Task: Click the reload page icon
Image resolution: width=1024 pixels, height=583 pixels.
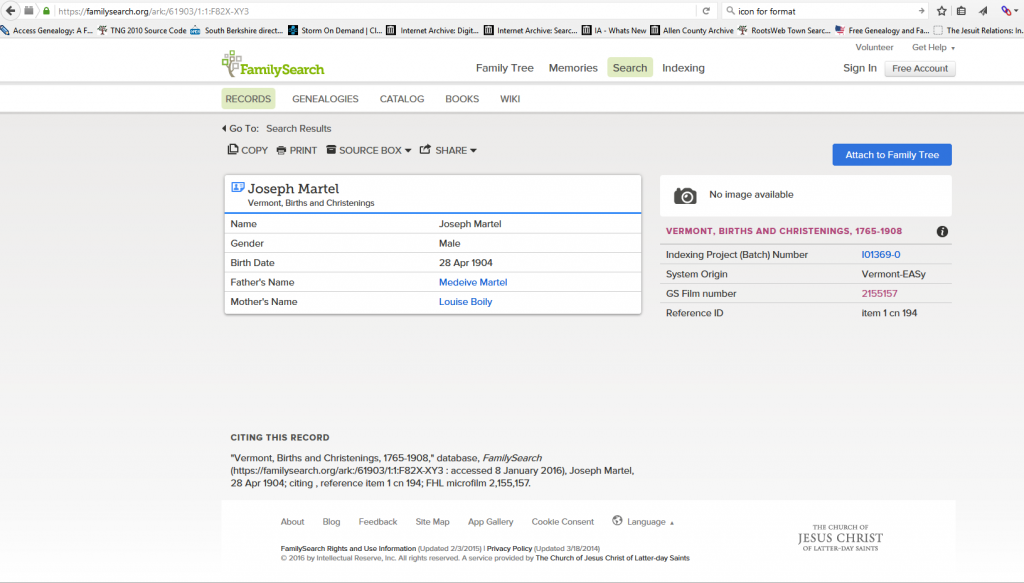Action: coord(706,11)
